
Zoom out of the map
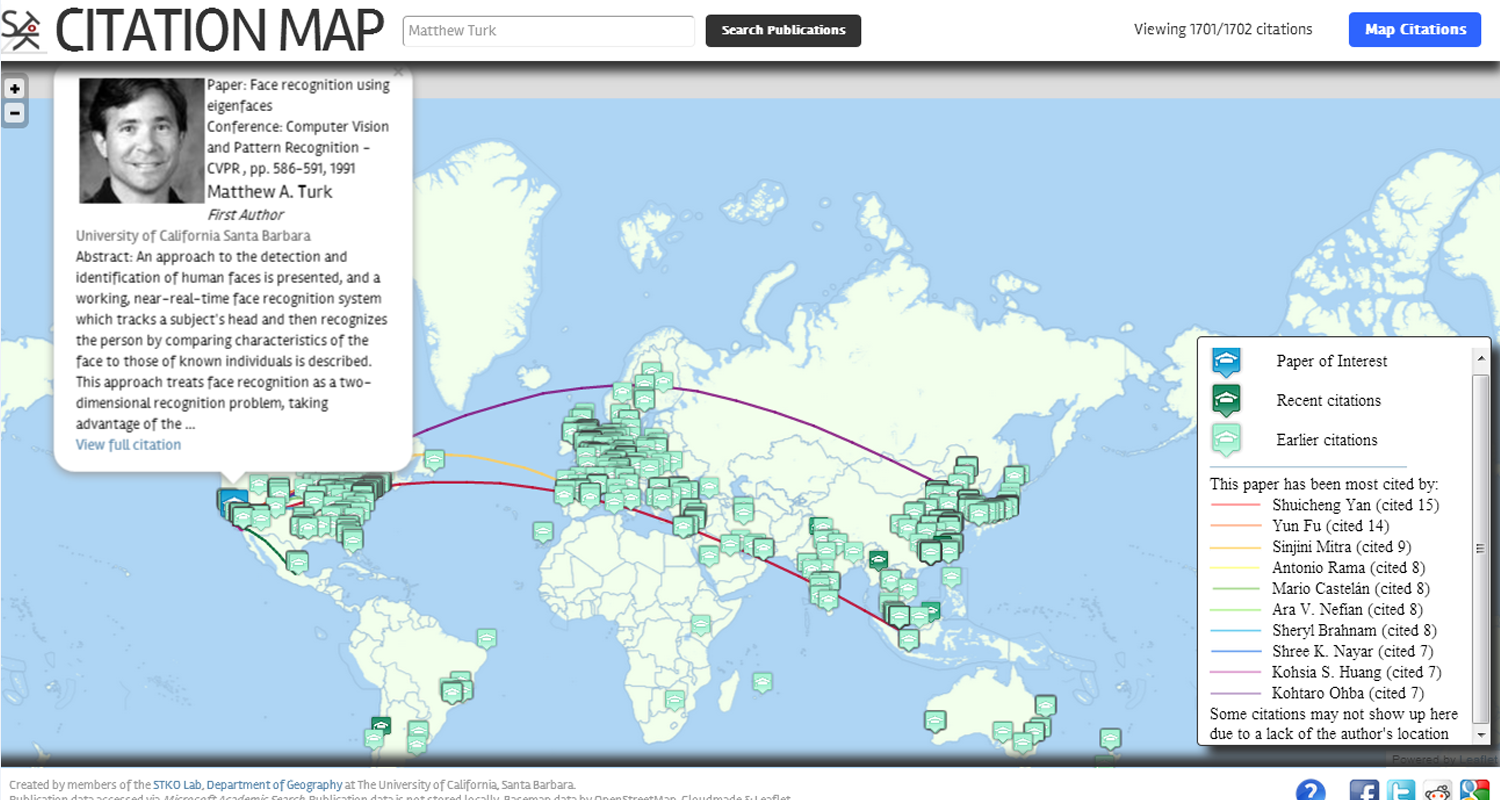tap(15, 113)
